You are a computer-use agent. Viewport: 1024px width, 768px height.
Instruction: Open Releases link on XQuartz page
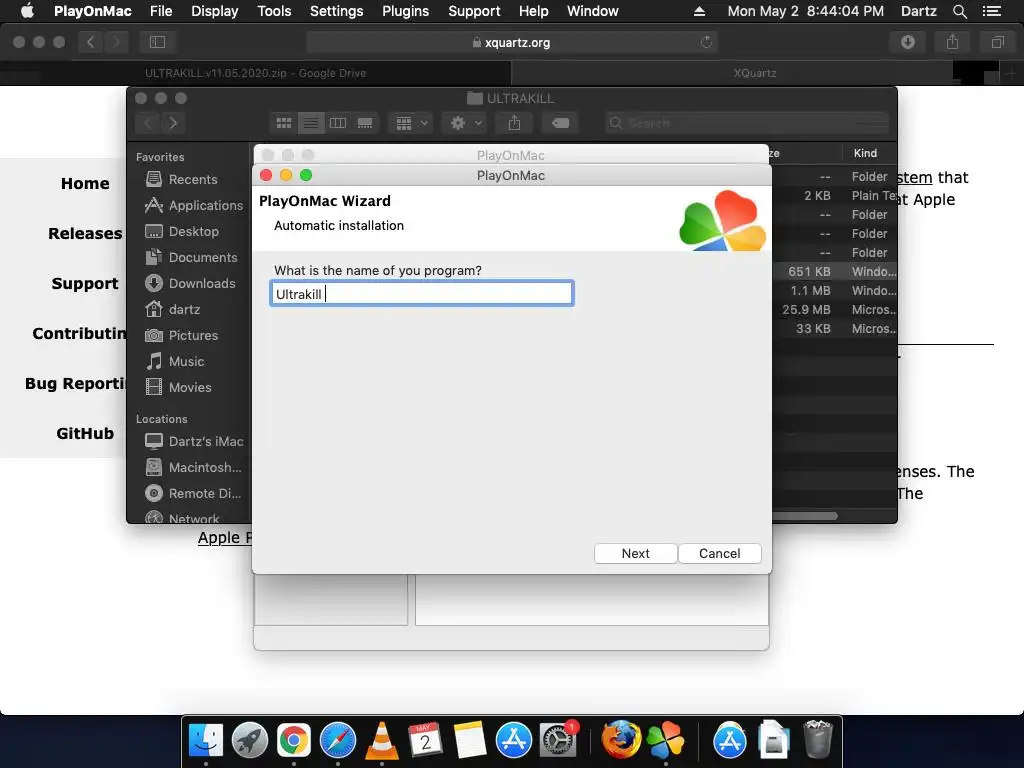click(85, 233)
